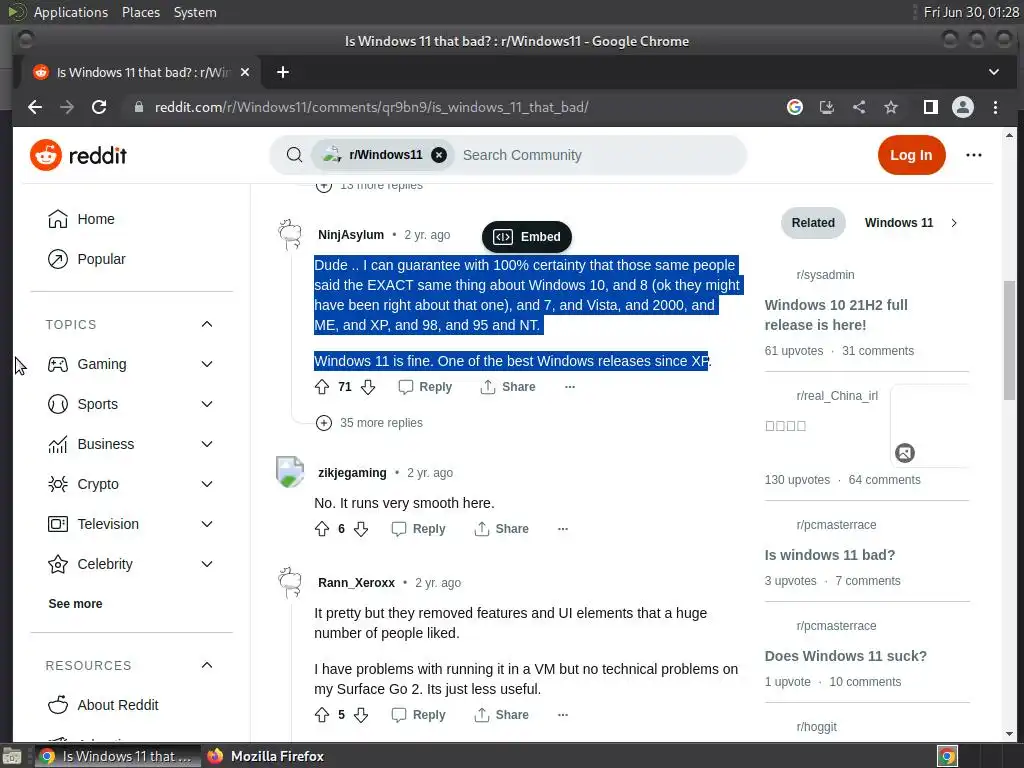Click the Log In button
The width and height of the screenshot is (1024, 768).
[x=911, y=155]
